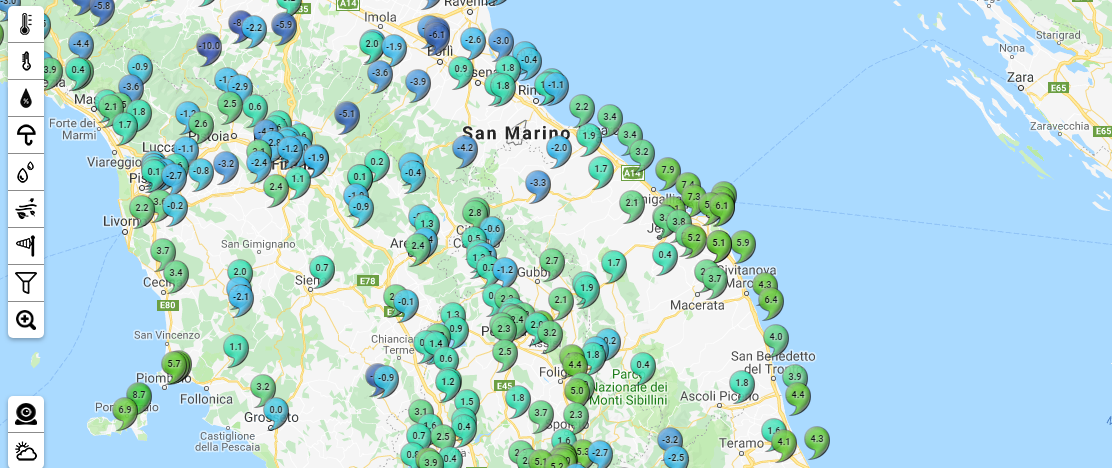This screenshot has height=468, width=1112.
Task: Click the 6.9 marker on the island
Action: coord(124,410)
